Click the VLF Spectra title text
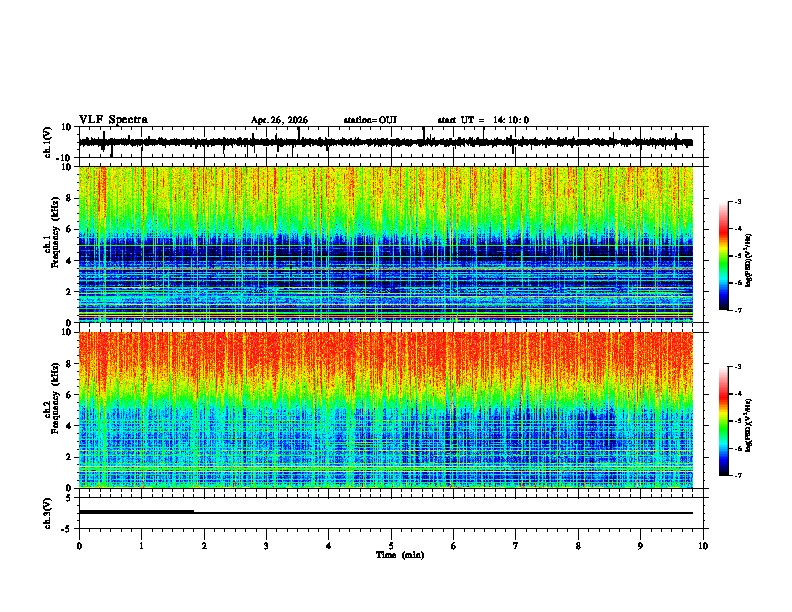This screenshot has width=792, height=612. click(113, 120)
